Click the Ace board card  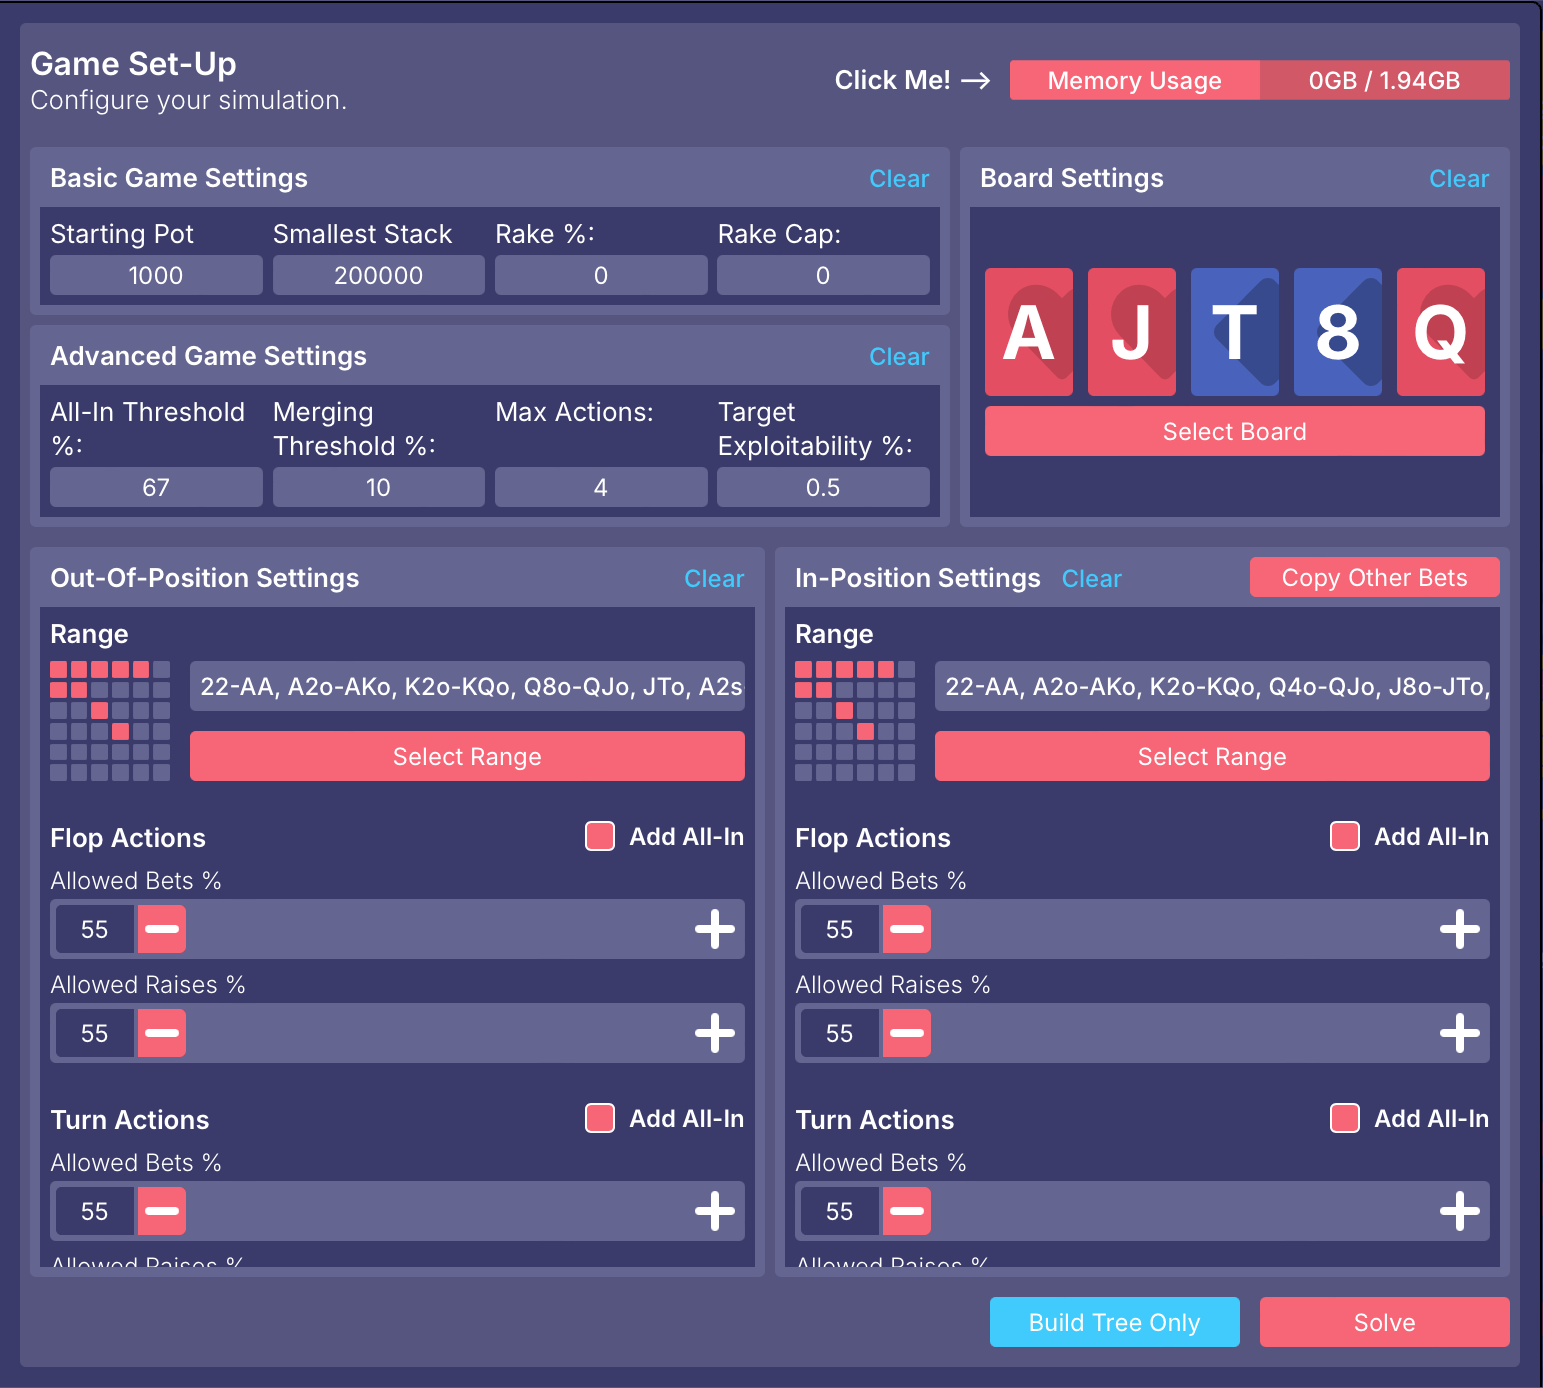(x=1029, y=332)
